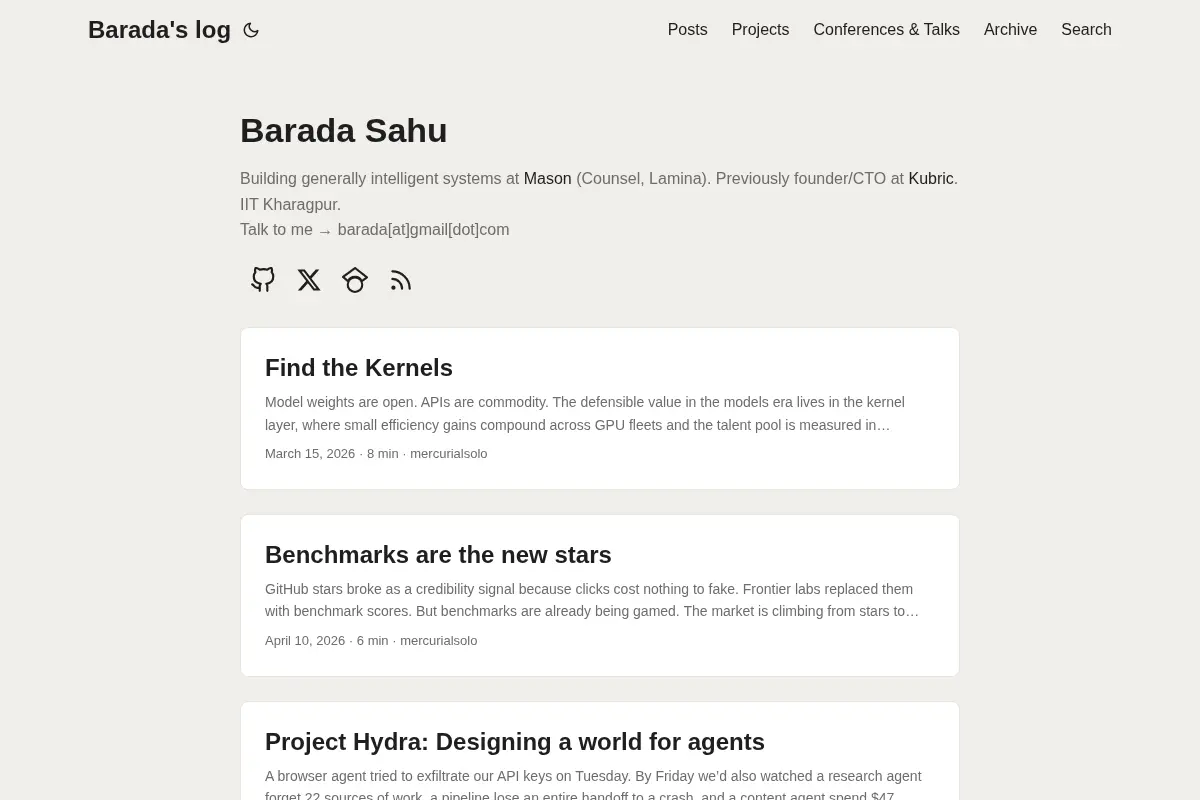Open the Projects page
The image size is (1200, 800).
click(760, 30)
